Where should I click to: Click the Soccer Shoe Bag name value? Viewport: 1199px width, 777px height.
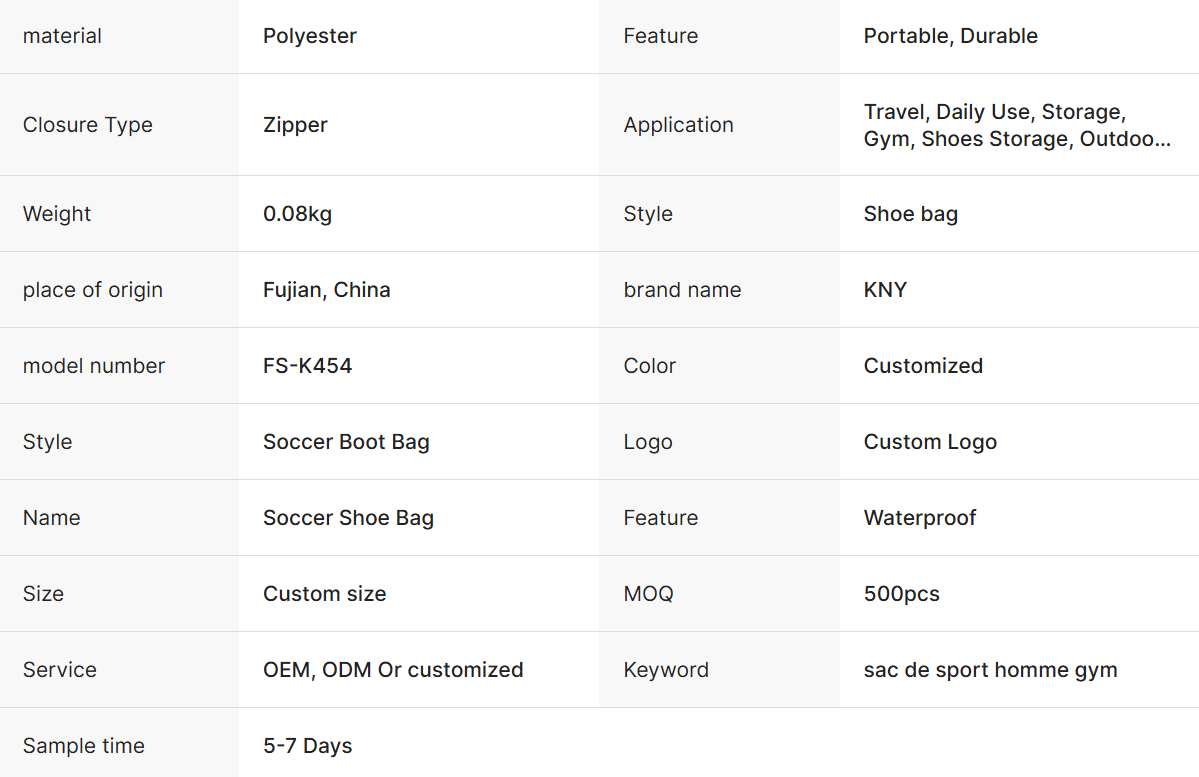(348, 518)
